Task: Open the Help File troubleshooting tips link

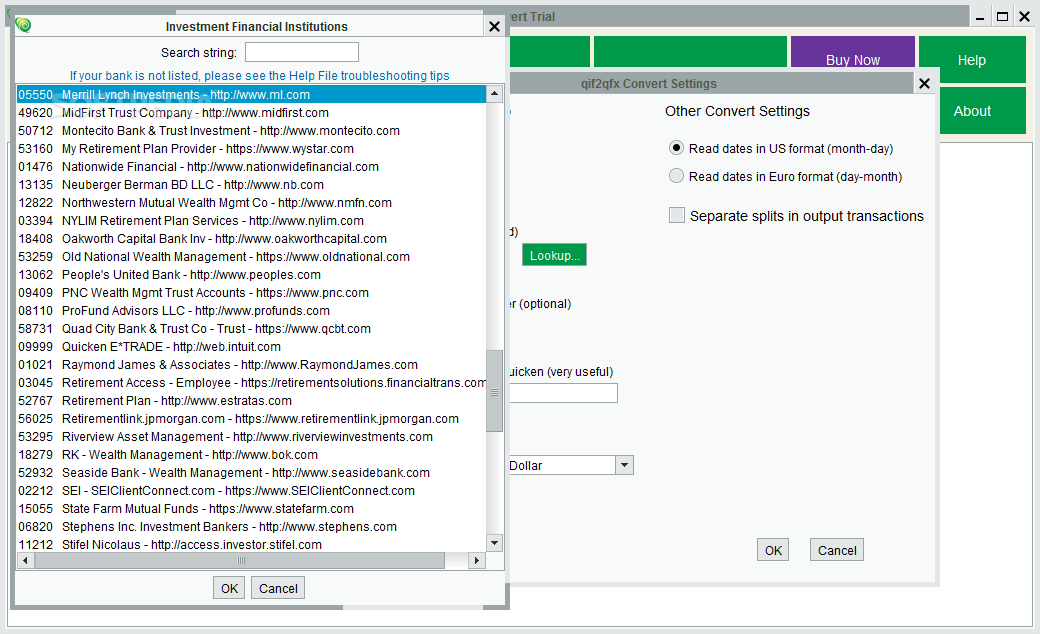Action: pos(259,76)
